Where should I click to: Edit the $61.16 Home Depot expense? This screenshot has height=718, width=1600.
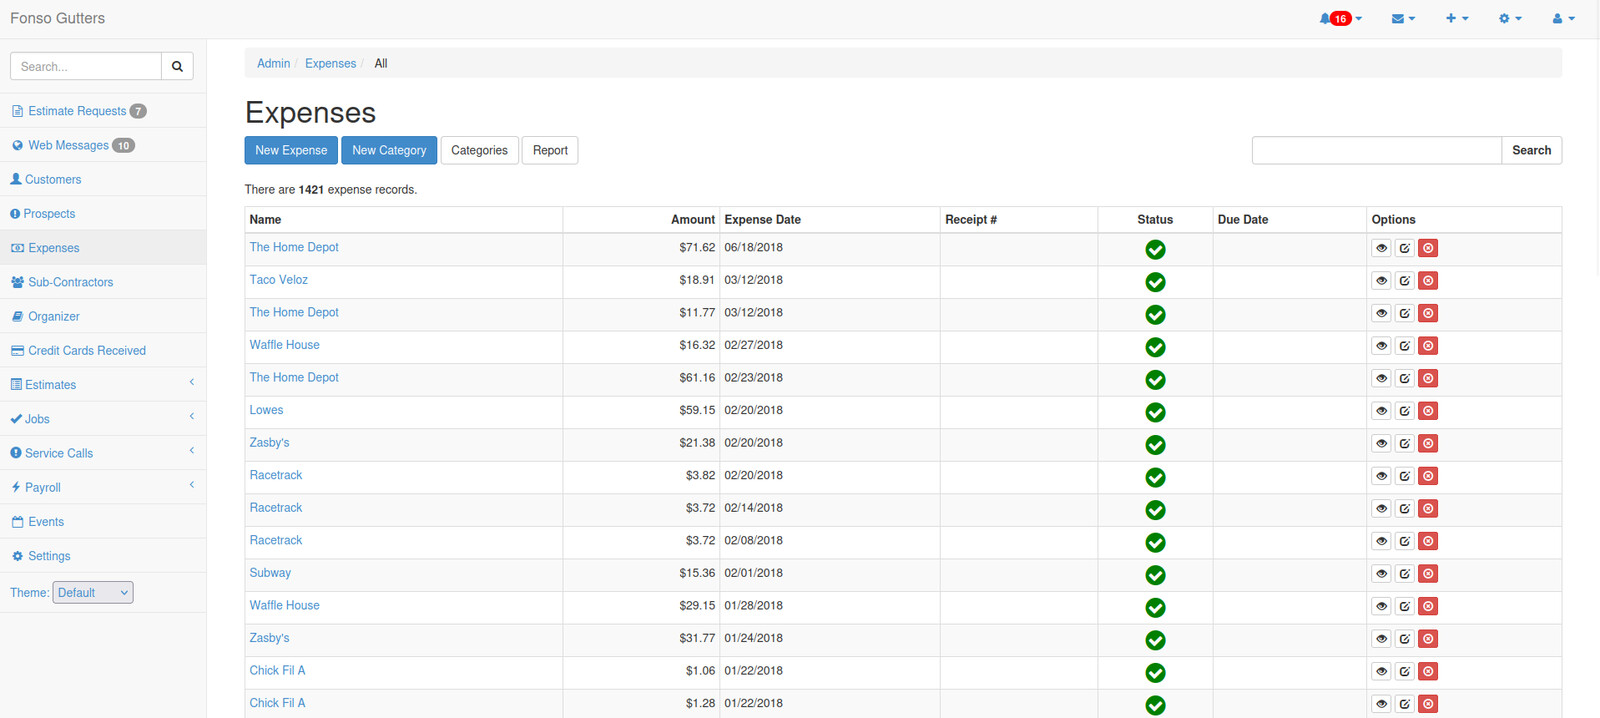point(1405,378)
